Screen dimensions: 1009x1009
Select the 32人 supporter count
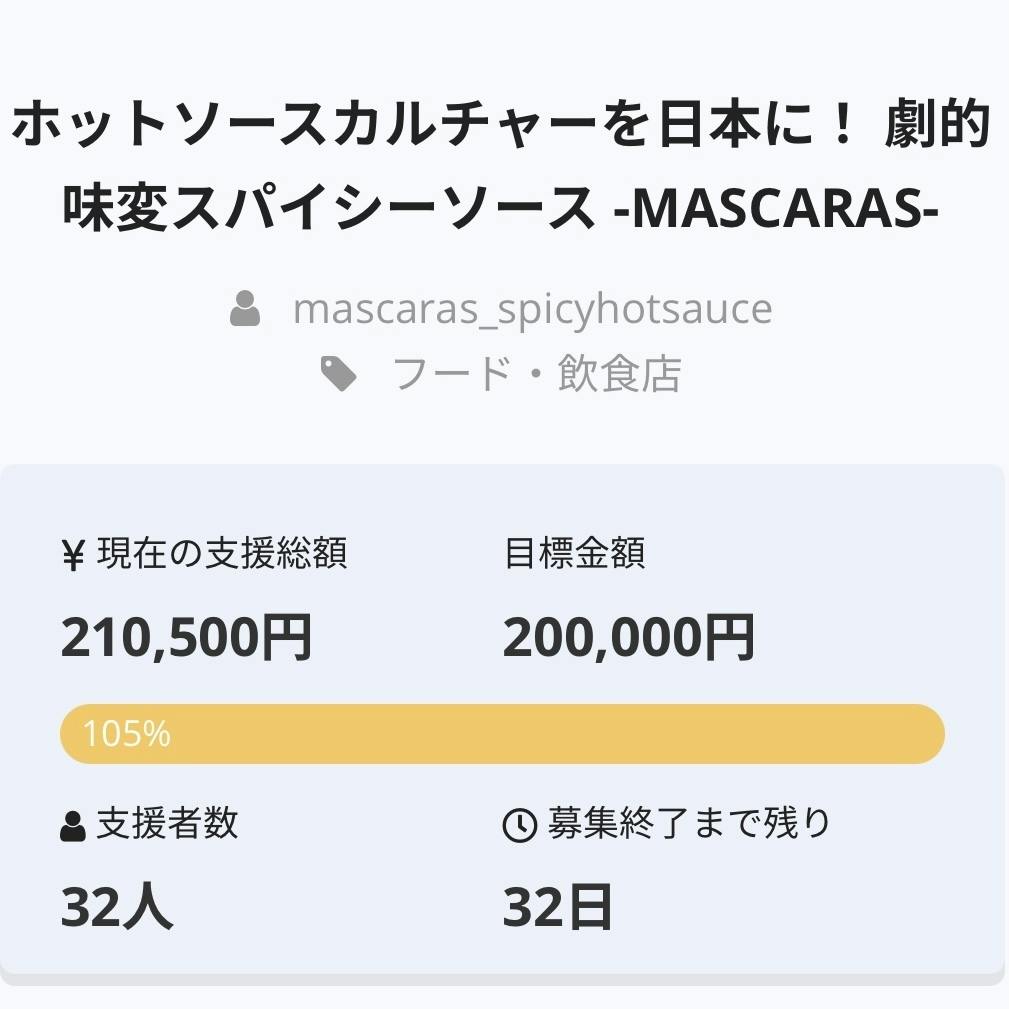coord(117,907)
